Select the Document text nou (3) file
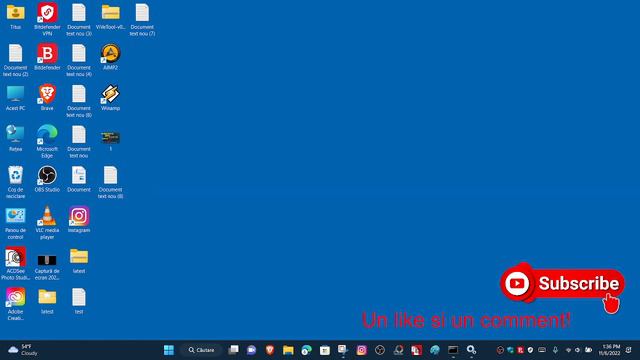The image size is (640, 360). [x=79, y=19]
